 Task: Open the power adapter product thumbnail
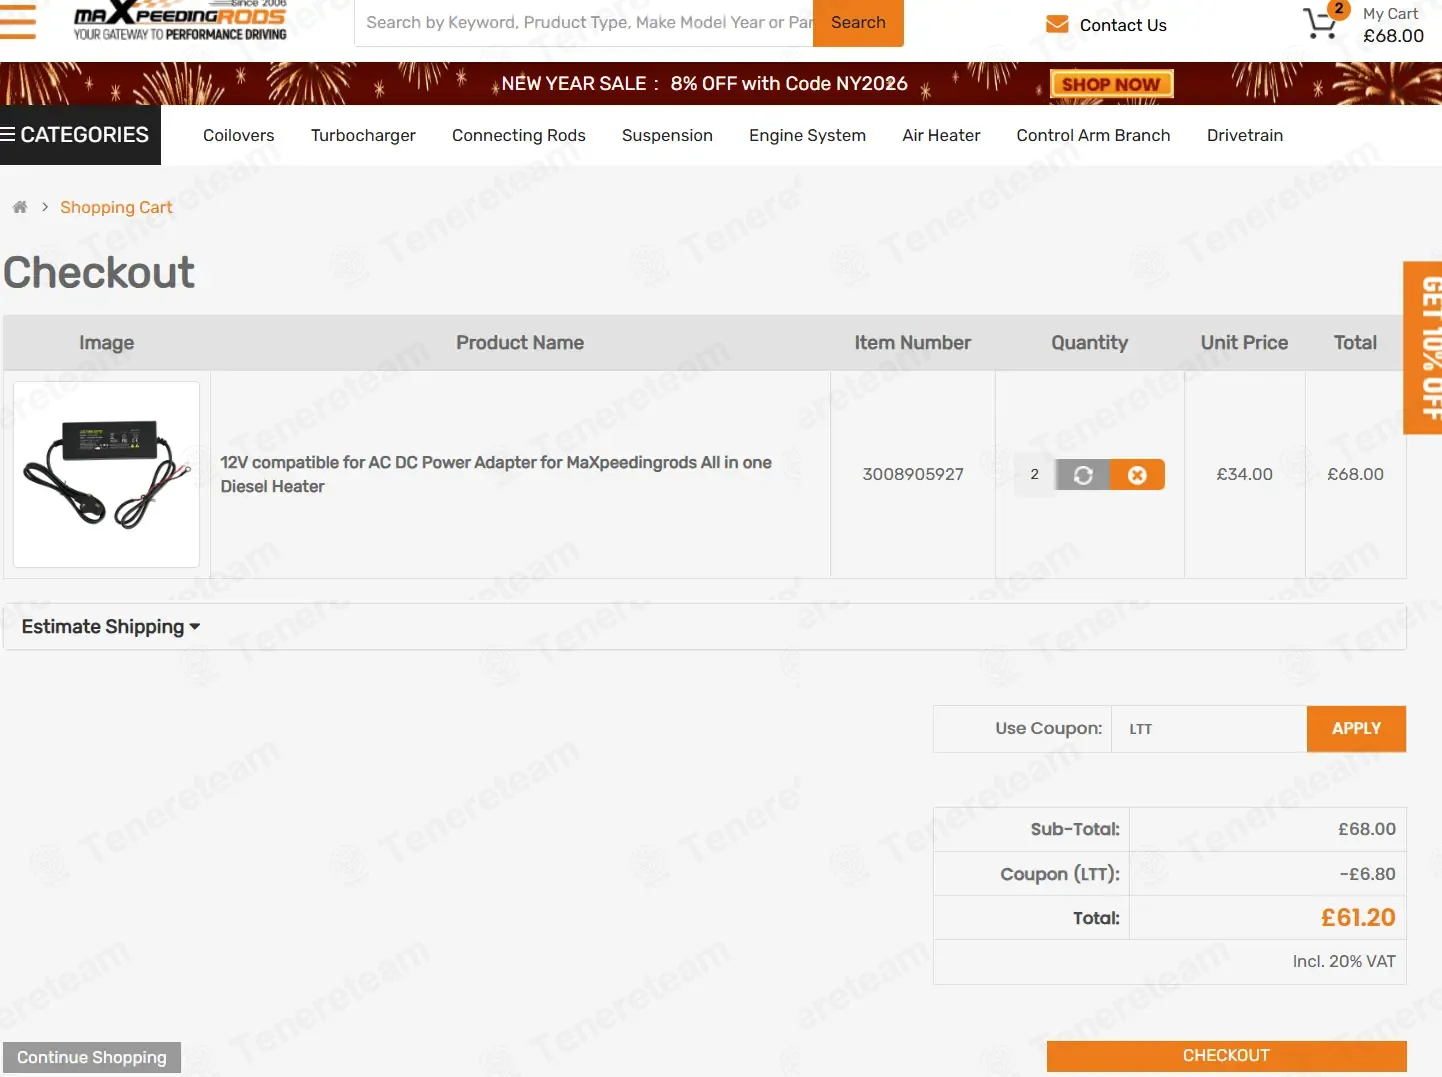(106, 474)
